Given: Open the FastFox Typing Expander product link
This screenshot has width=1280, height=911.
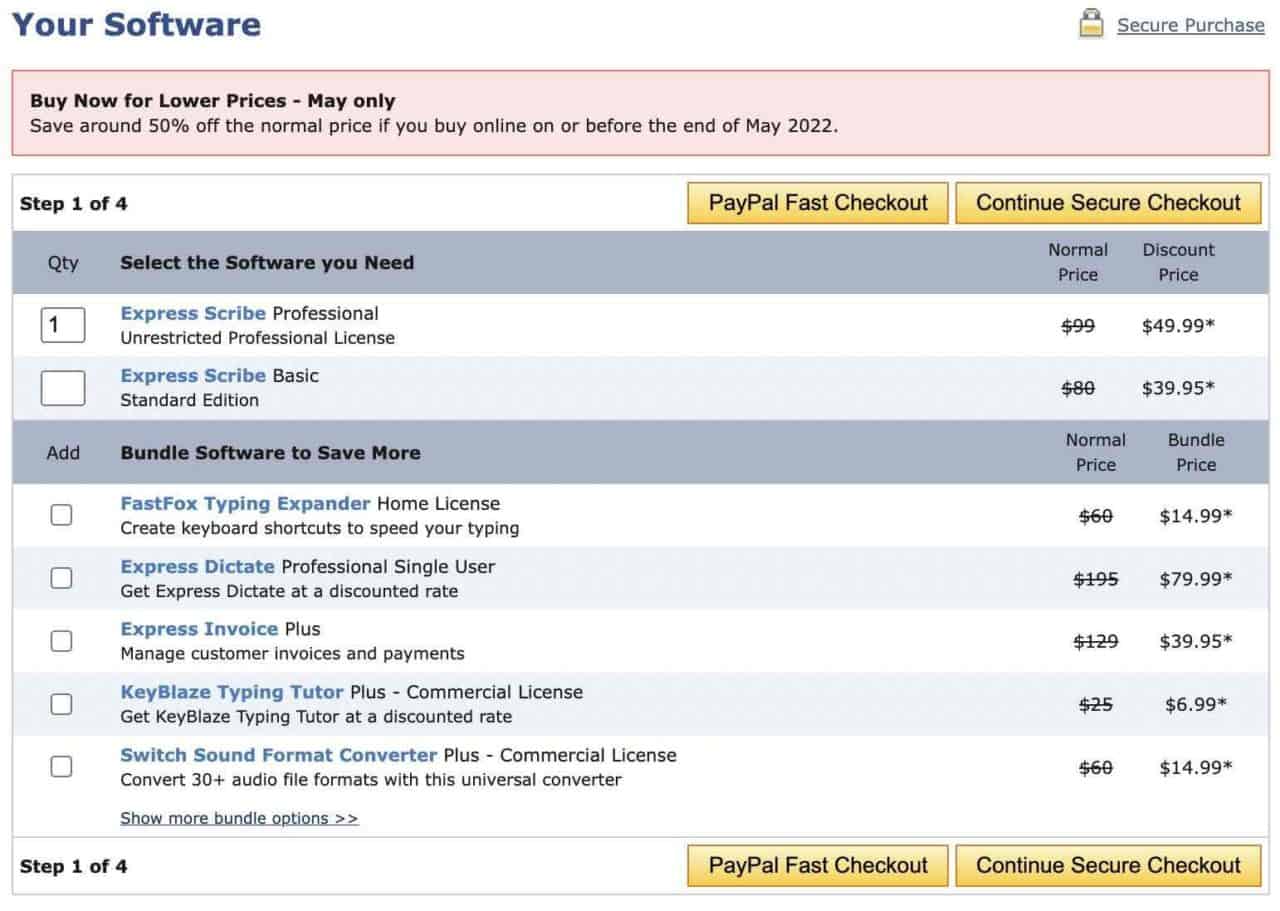Looking at the screenshot, I should coord(244,503).
